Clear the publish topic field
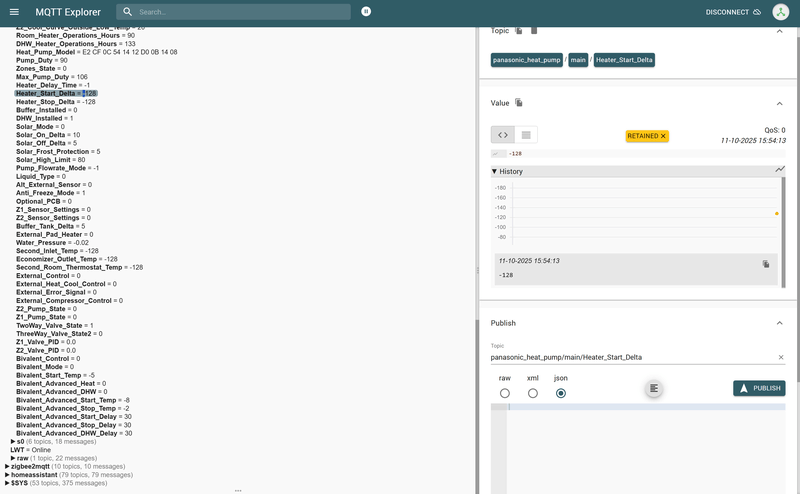 [781, 357]
